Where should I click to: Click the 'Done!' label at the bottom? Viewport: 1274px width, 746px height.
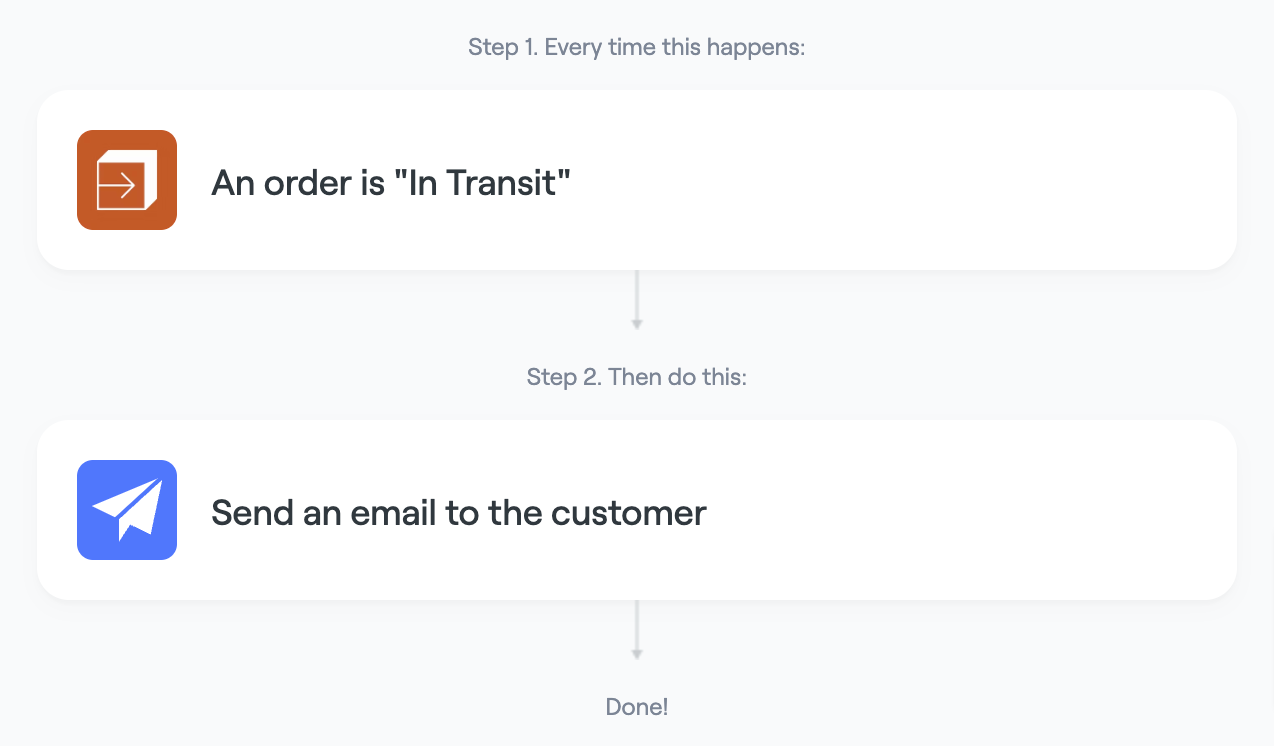click(x=637, y=707)
